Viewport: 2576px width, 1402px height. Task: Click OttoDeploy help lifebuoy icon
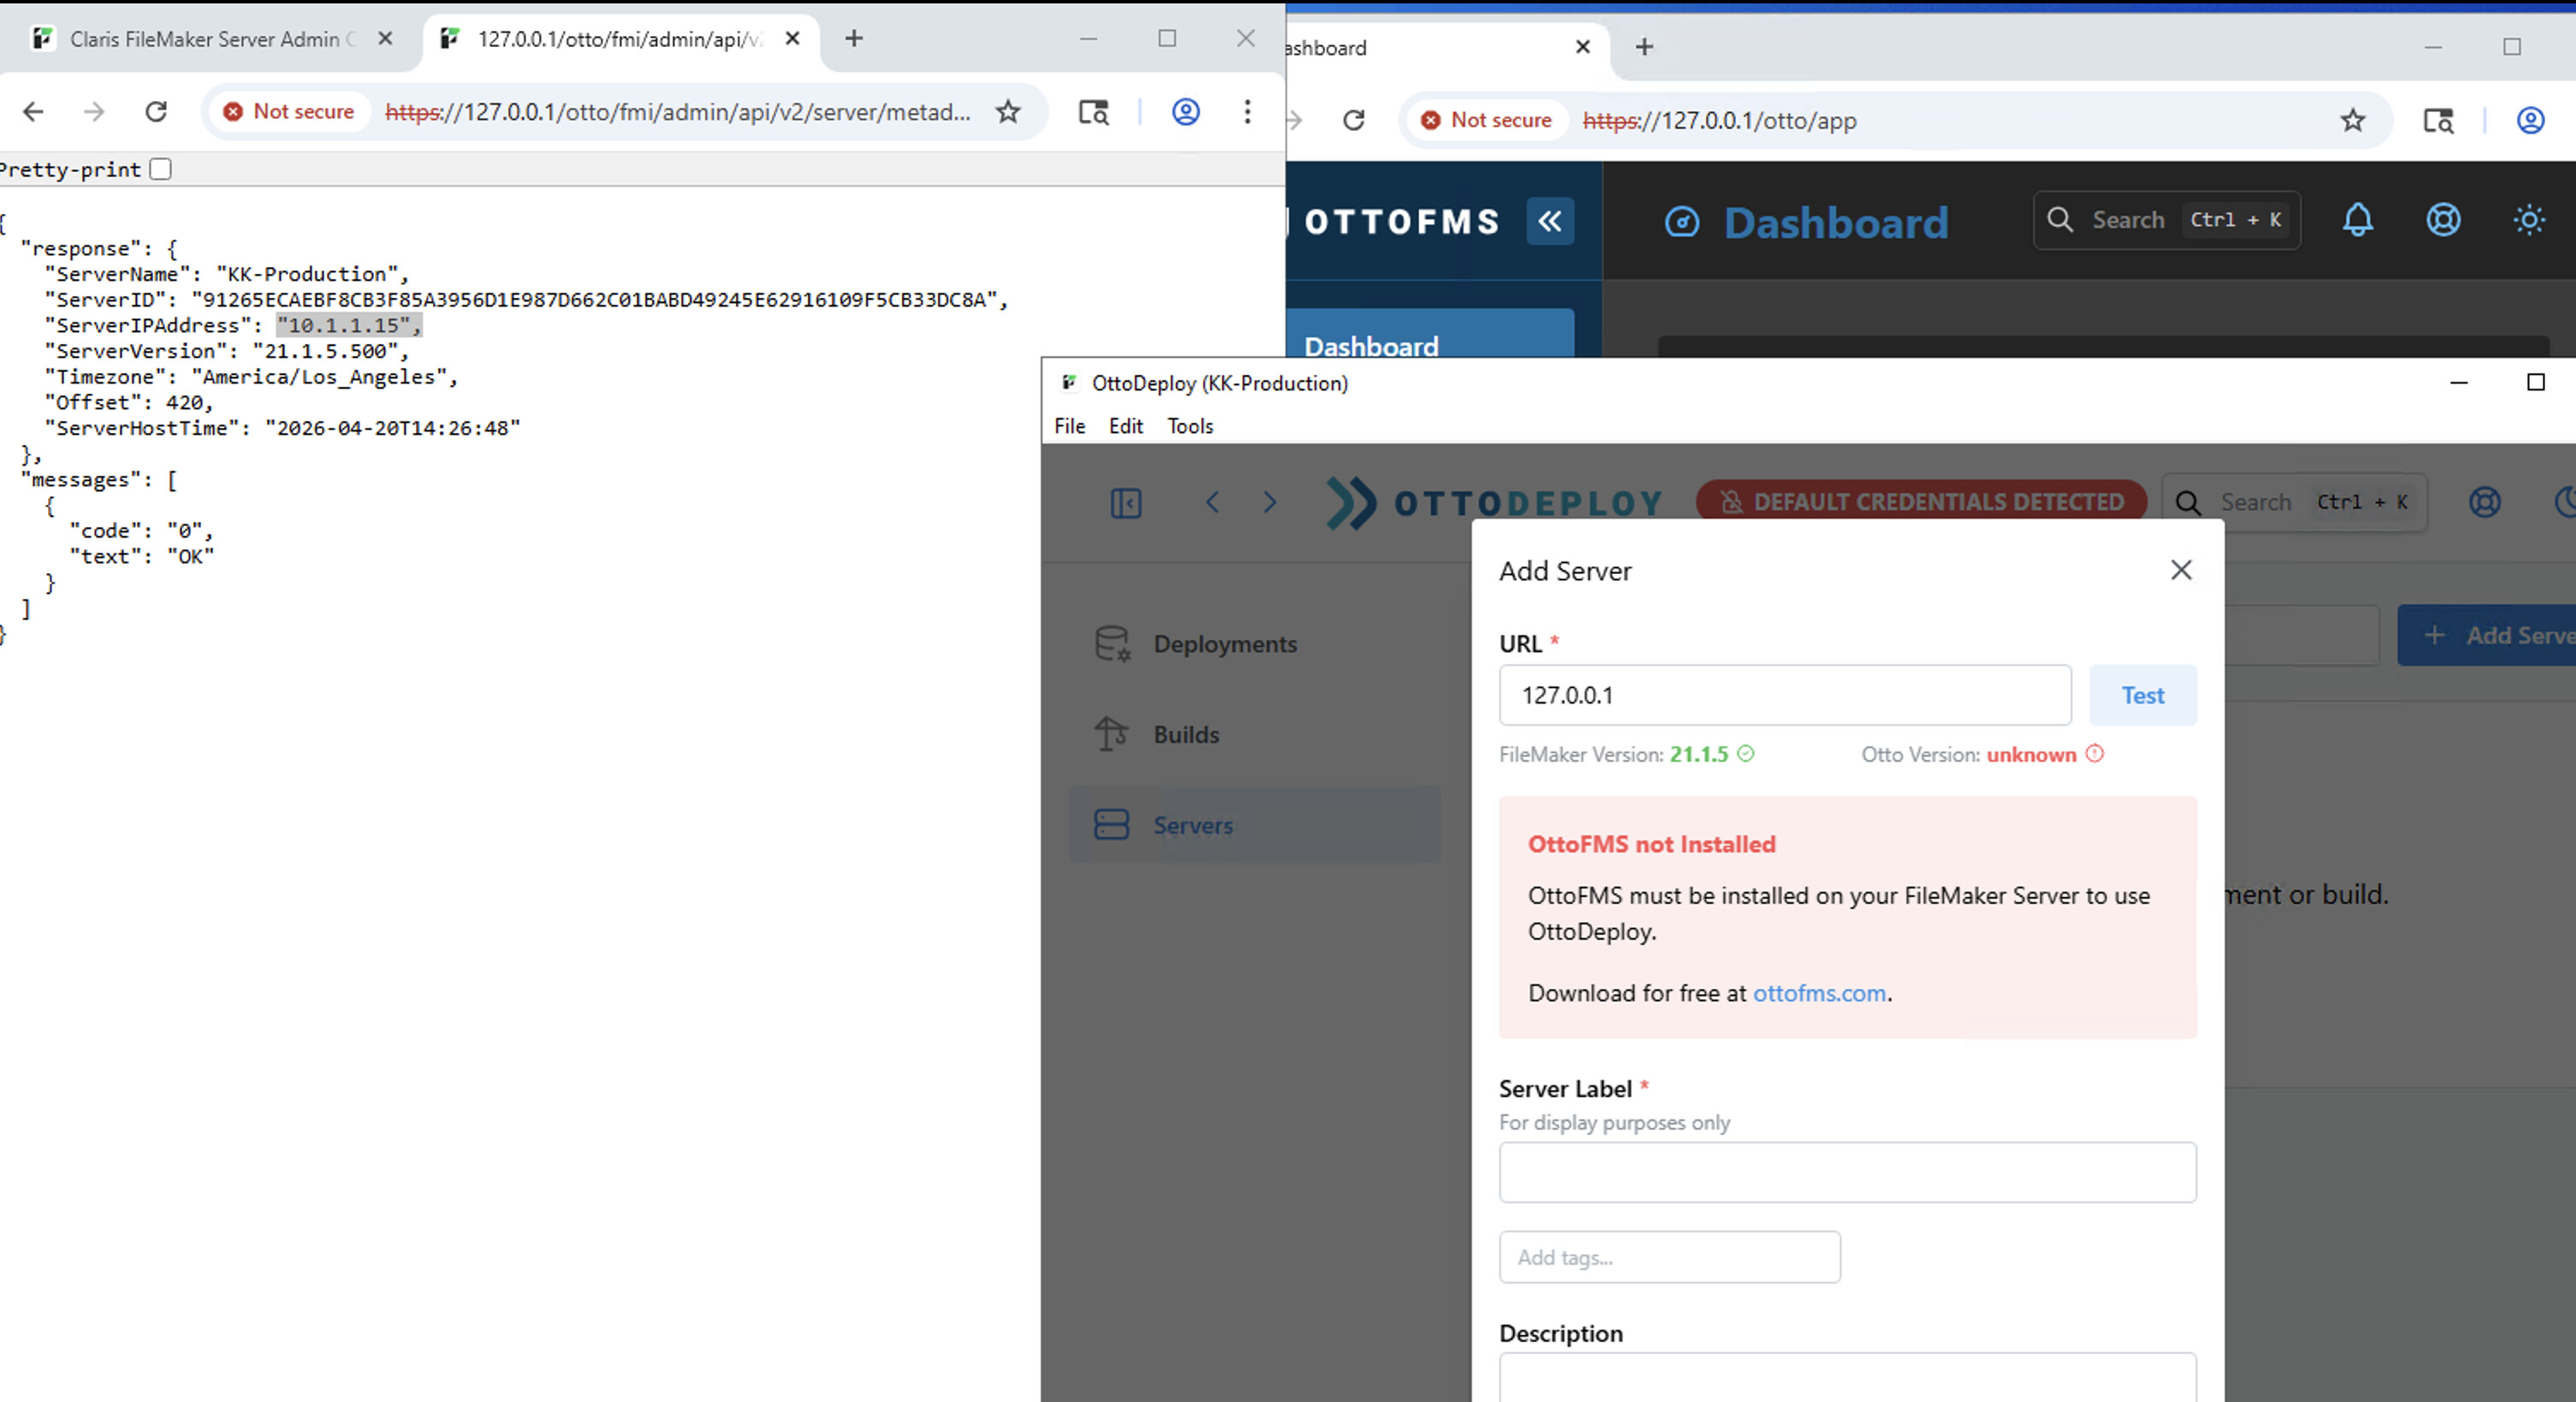click(2484, 502)
